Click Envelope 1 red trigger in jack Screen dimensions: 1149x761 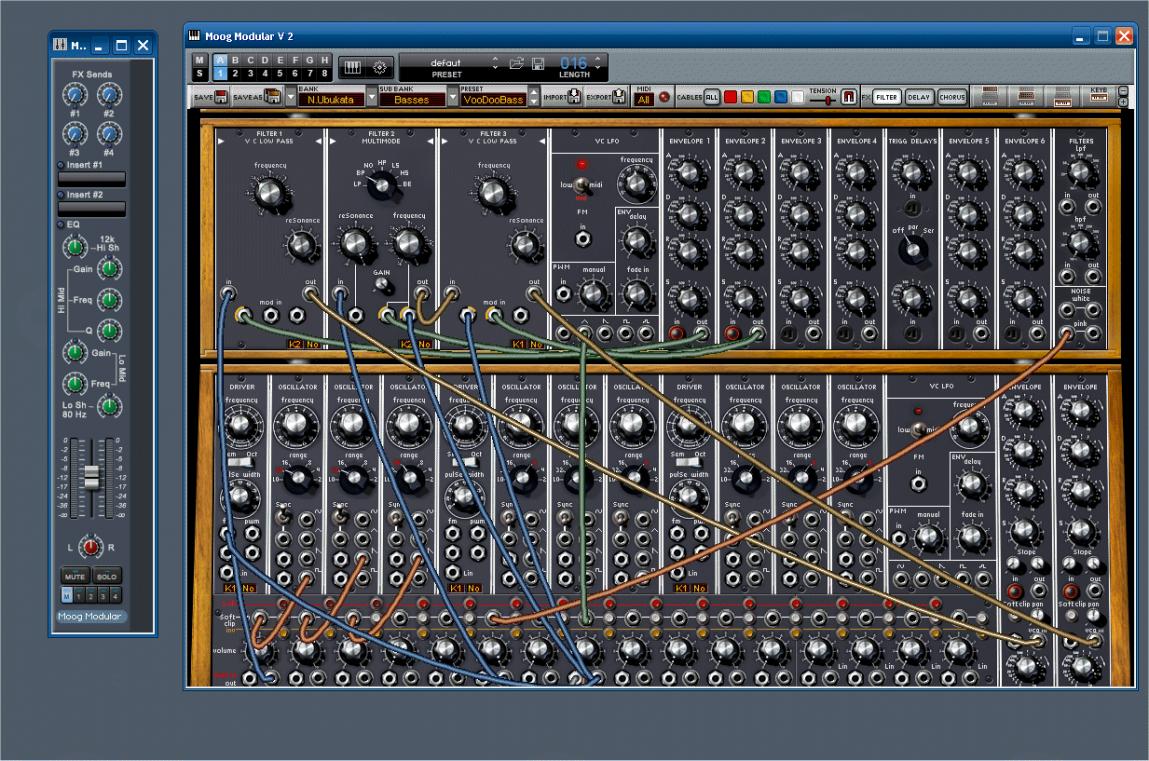coord(676,333)
